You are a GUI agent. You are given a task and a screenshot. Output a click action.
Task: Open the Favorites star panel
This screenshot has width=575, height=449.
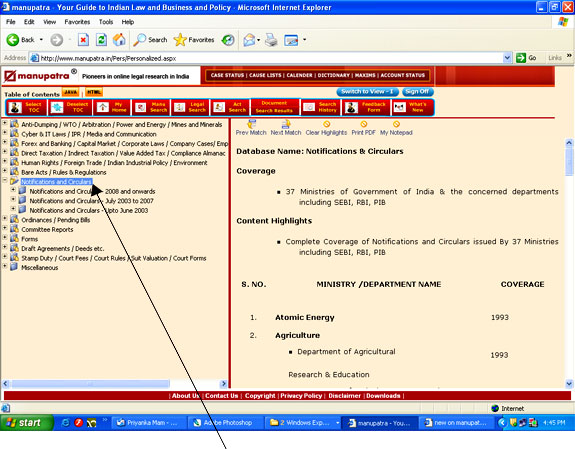[194, 40]
